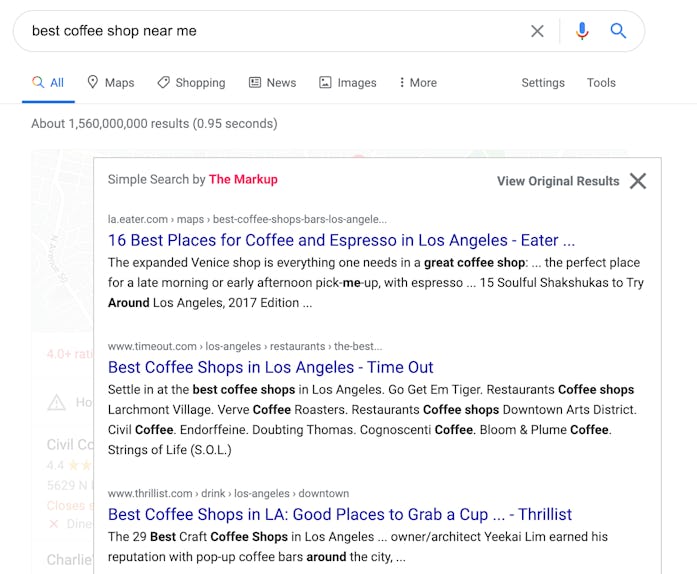The width and height of the screenshot is (697, 574).
Task: Click the Civil Co listing behind the overlay
Action: tap(70, 445)
